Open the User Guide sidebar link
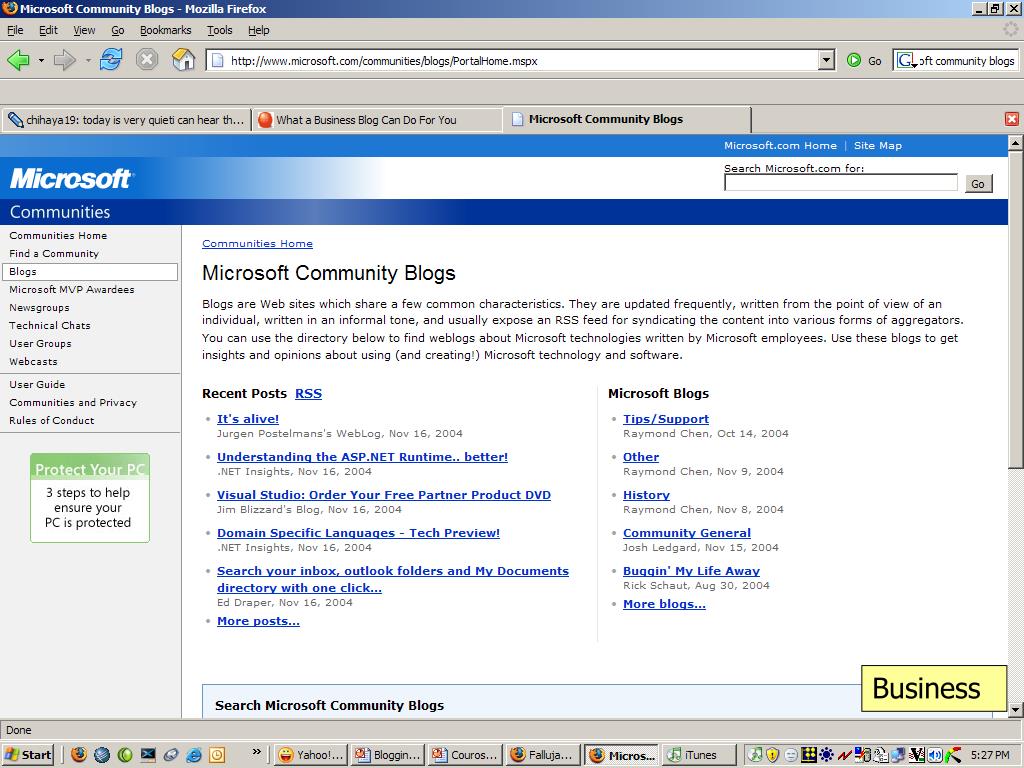1024x768 pixels. point(37,385)
